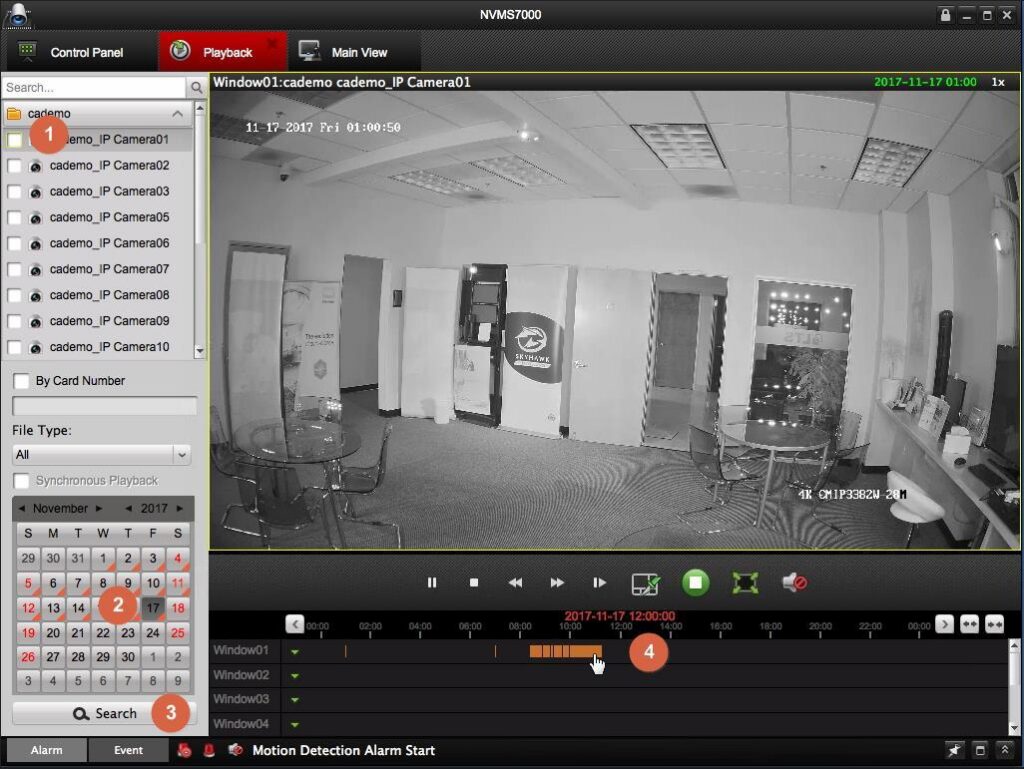This screenshot has height=769, width=1024.
Task: Pin the alarm panel with pin icon
Action: tap(955, 750)
